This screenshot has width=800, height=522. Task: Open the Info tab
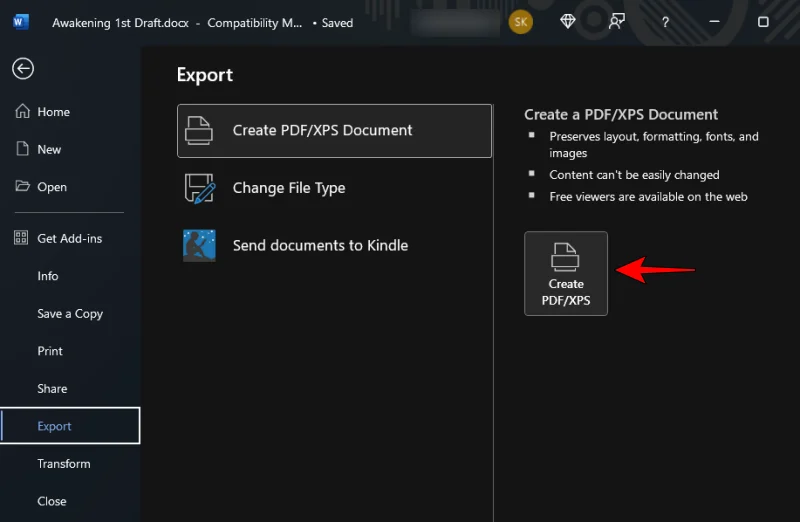click(48, 276)
